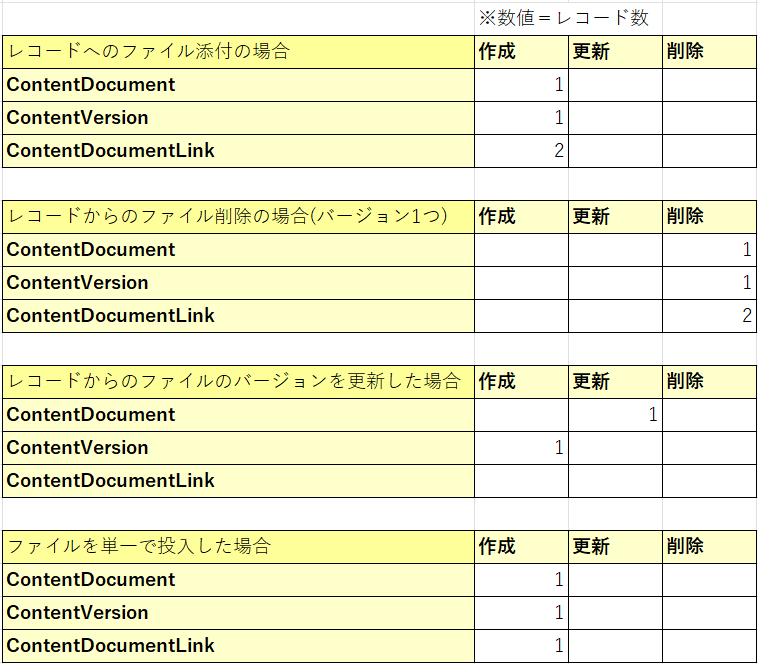The image size is (758, 664).
Task: Select 更新 header in the 単一で投入 table
Action: [615, 546]
